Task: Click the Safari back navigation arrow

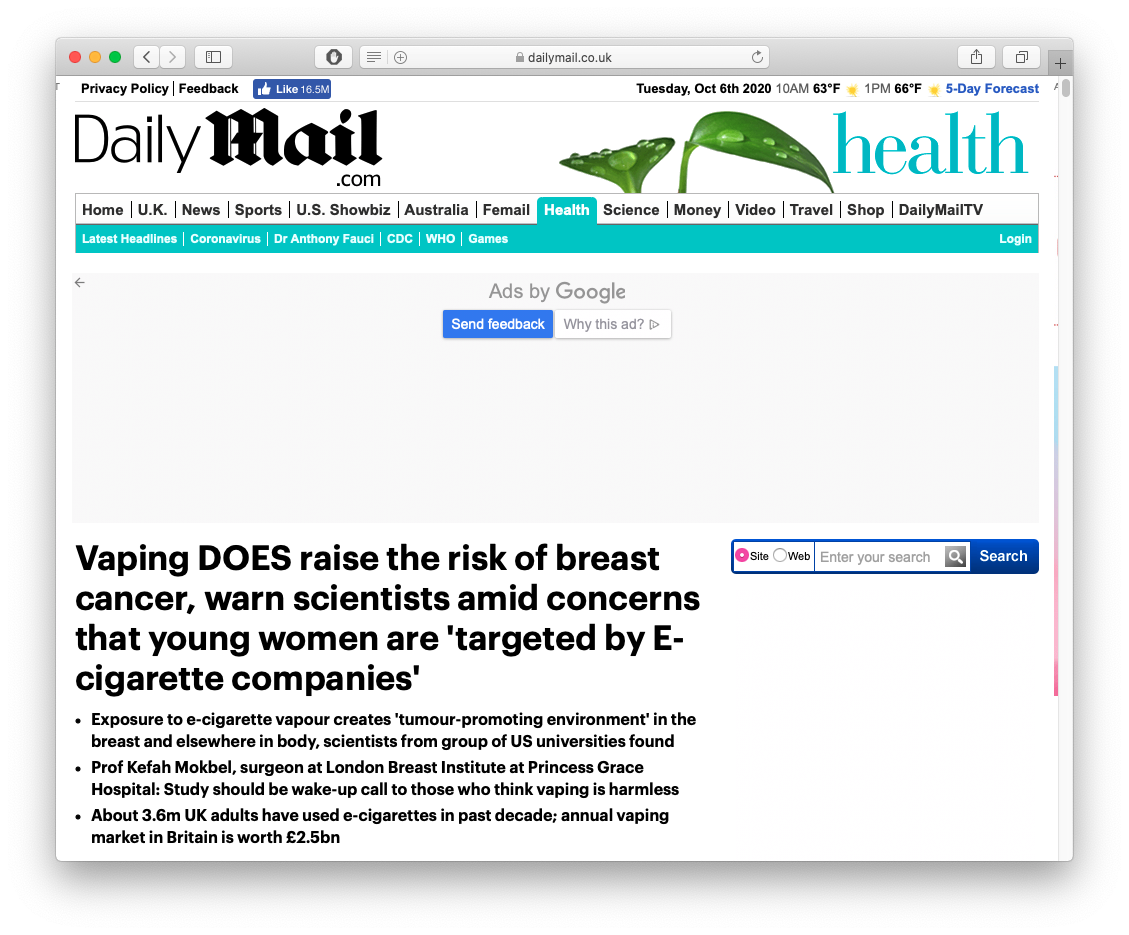Action: (x=147, y=57)
